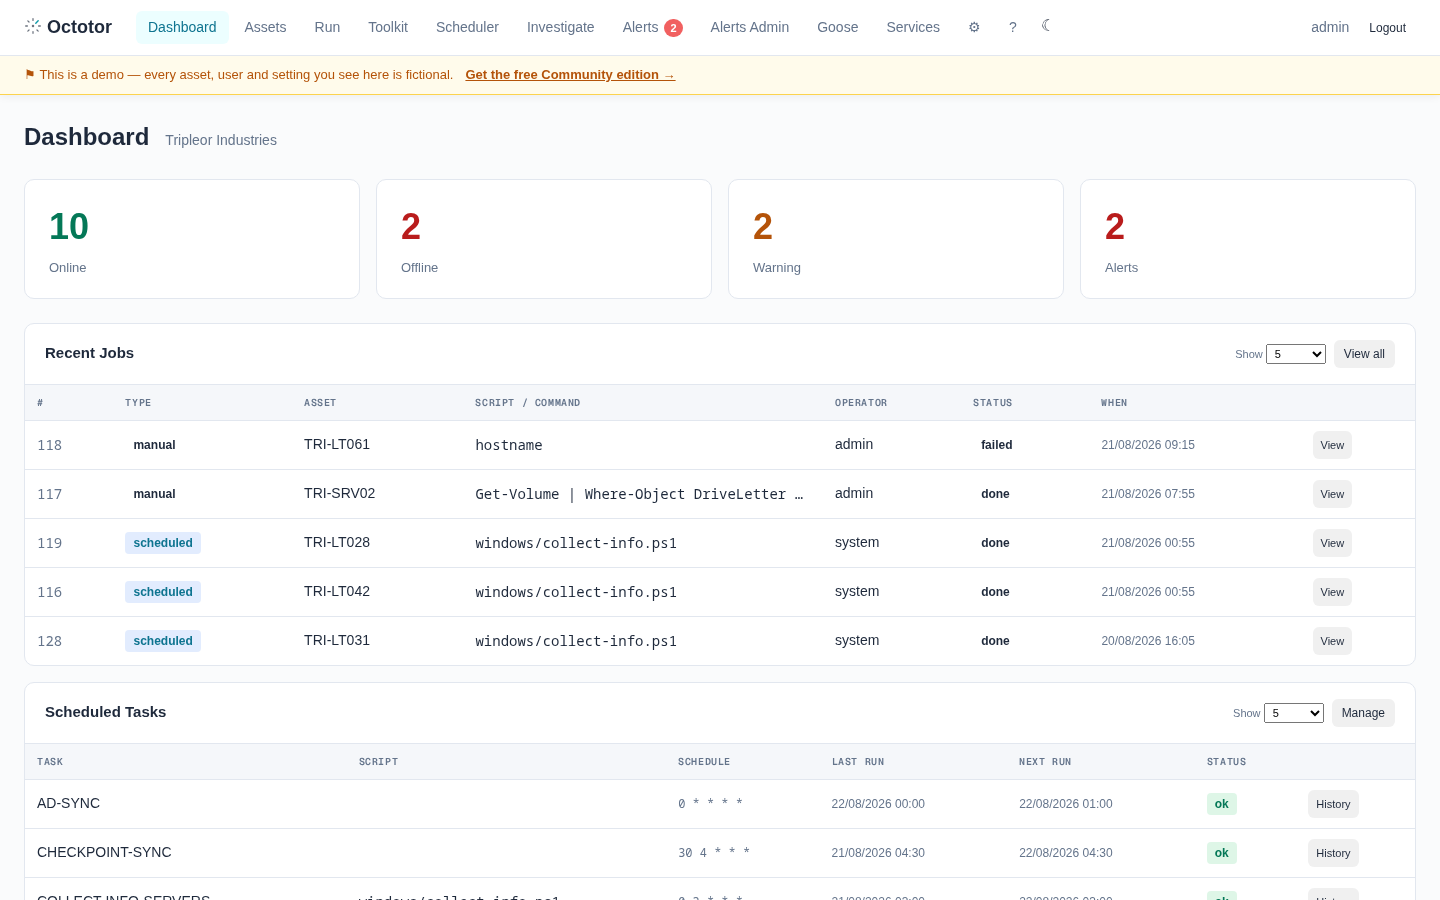Image resolution: width=1440 pixels, height=900 pixels.
Task: Click the Get-Volume command text
Action: pyautogui.click(x=639, y=494)
